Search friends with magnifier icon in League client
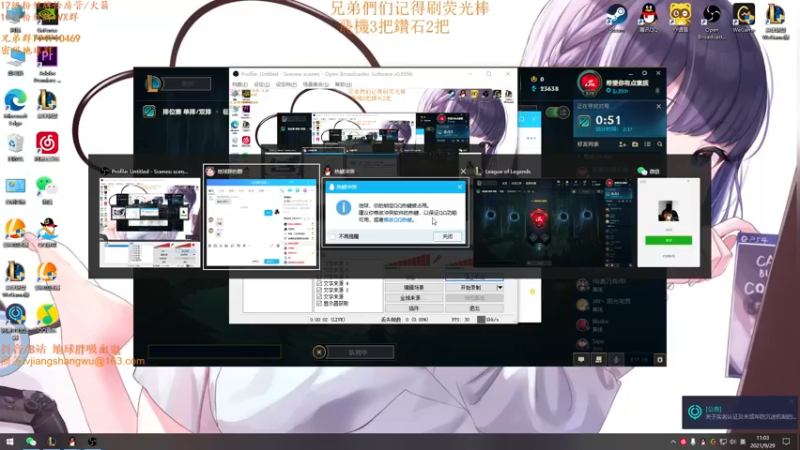Image resolution: width=800 pixels, height=450 pixels. click(x=660, y=144)
